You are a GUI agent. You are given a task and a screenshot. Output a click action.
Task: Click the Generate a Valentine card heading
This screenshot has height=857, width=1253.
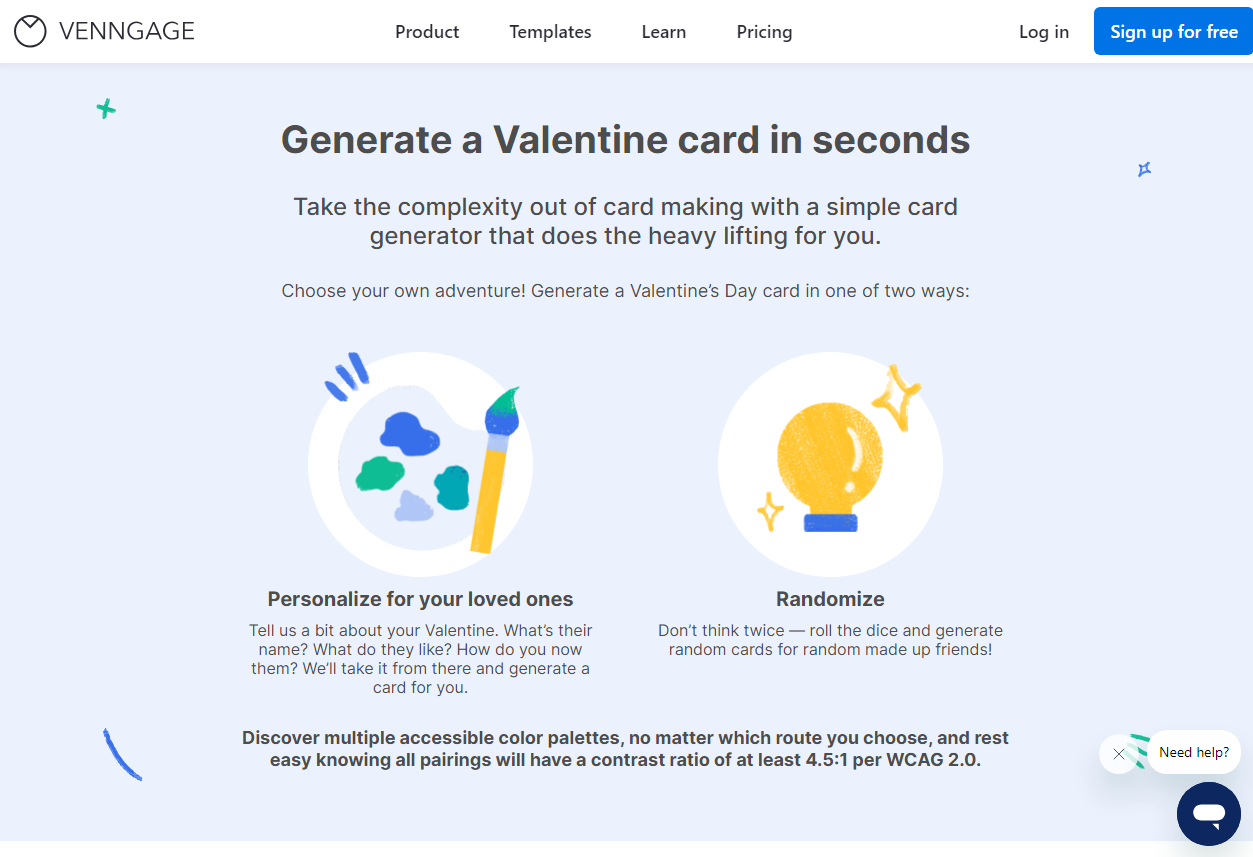[x=625, y=139]
